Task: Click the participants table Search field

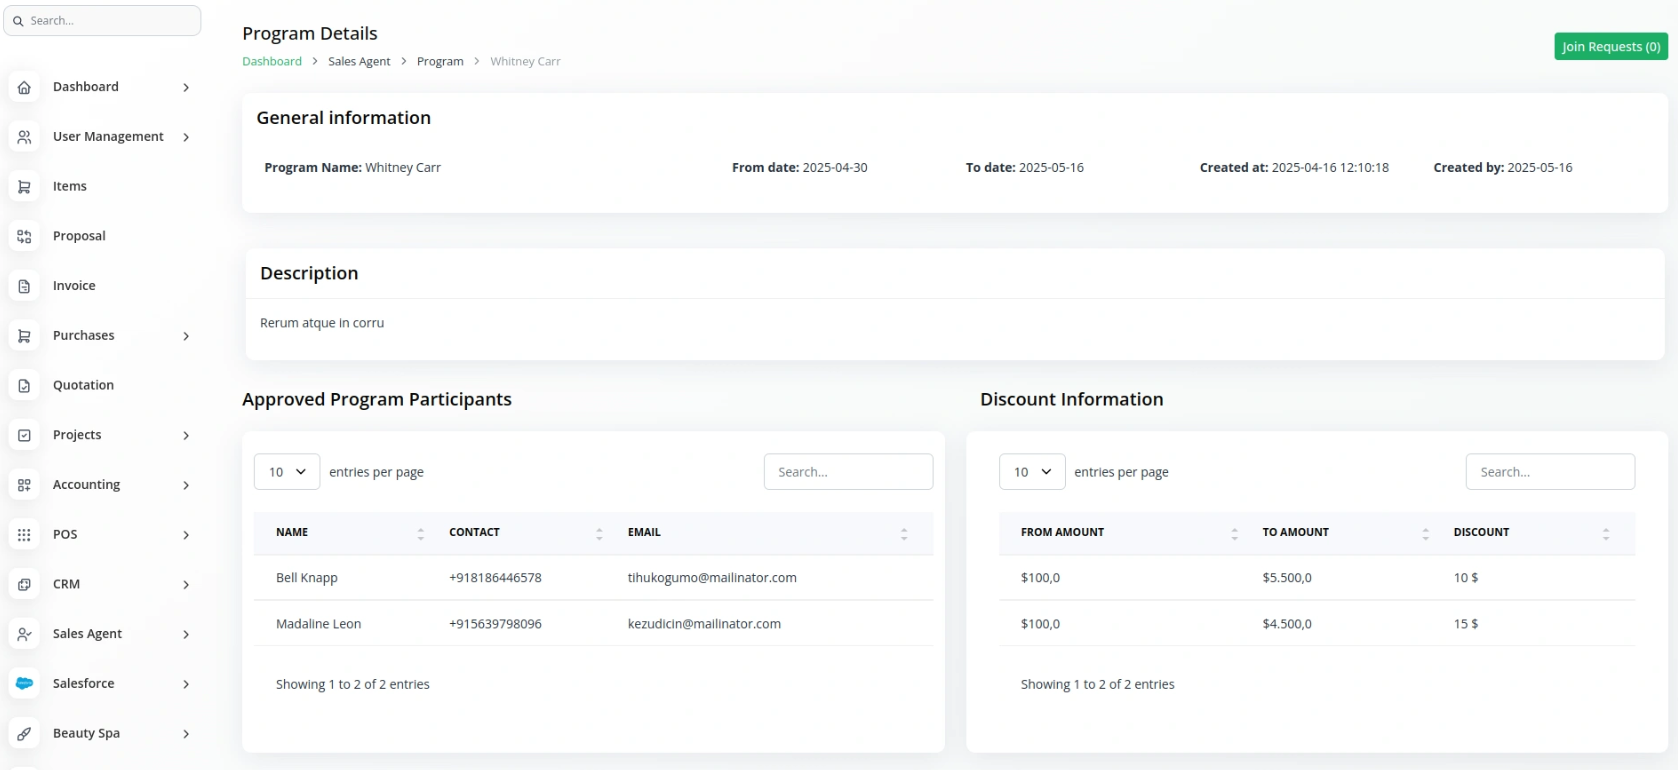Action: point(848,472)
